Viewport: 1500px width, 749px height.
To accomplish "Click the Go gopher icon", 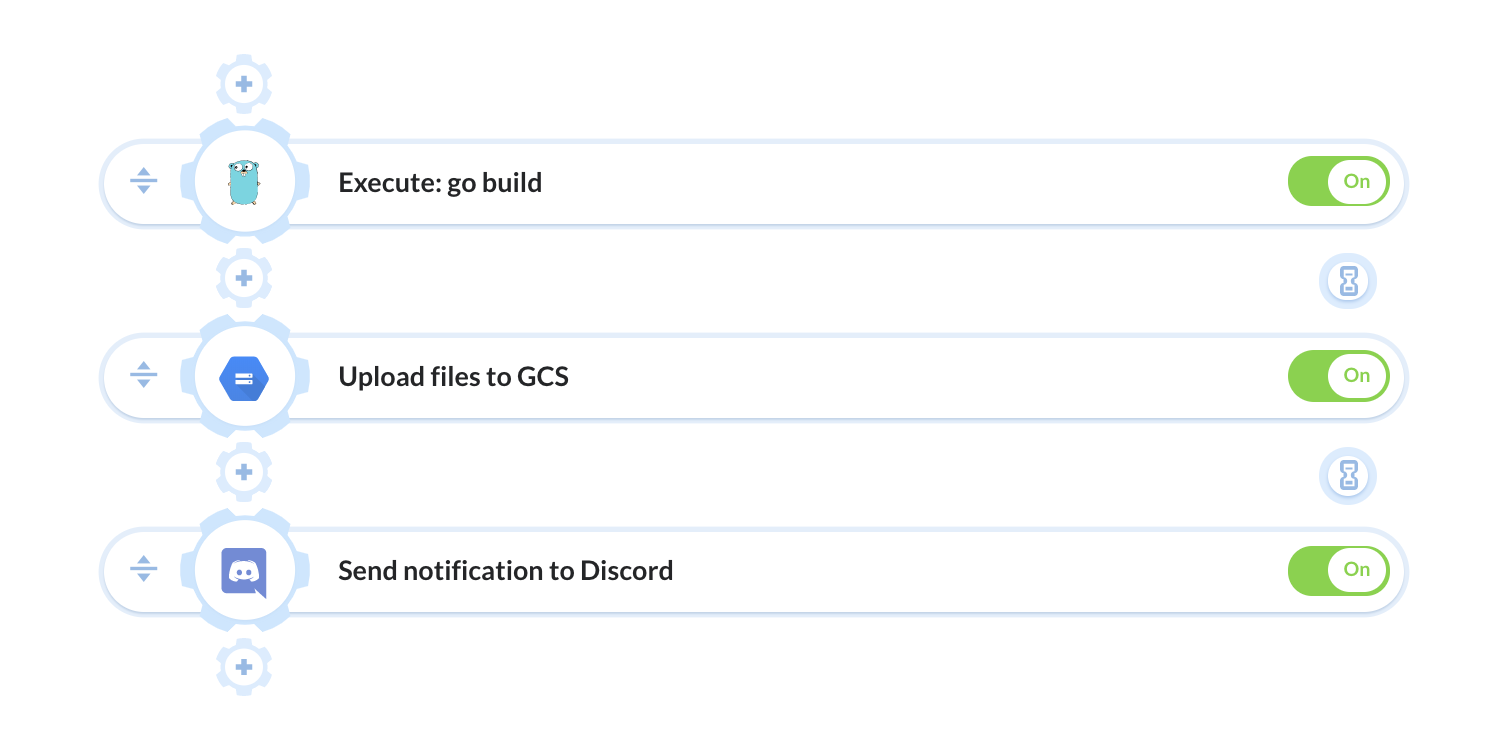I will pyautogui.click(x=244, y=183).
